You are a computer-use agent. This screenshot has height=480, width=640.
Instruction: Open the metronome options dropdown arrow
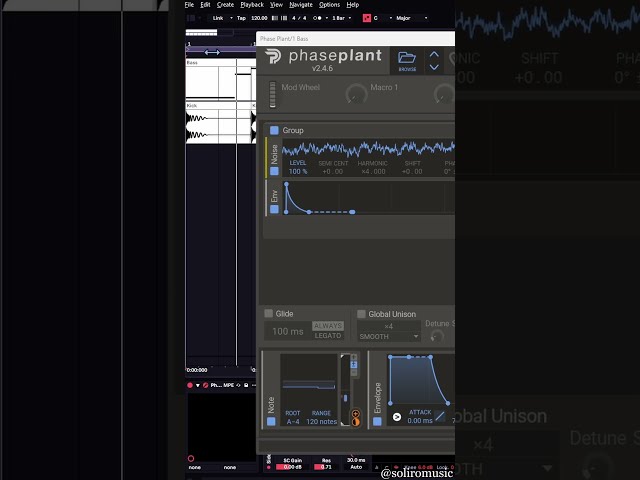[327, 18]
